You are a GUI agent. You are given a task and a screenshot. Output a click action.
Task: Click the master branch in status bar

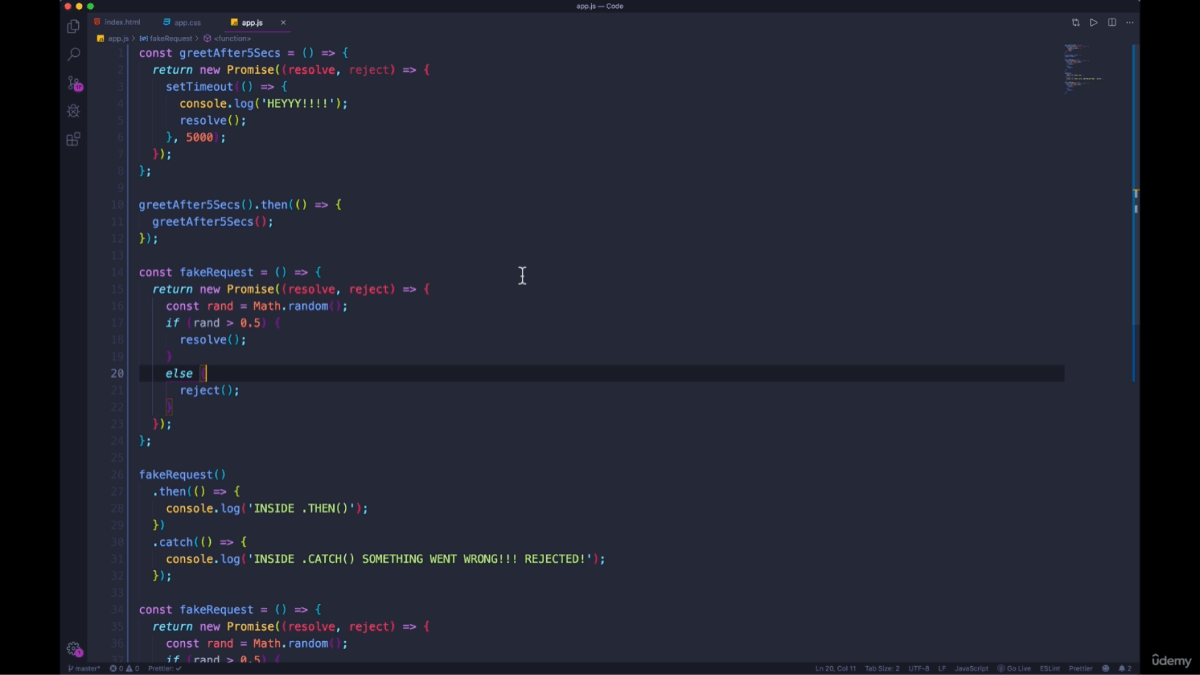(x=84, y=668)
